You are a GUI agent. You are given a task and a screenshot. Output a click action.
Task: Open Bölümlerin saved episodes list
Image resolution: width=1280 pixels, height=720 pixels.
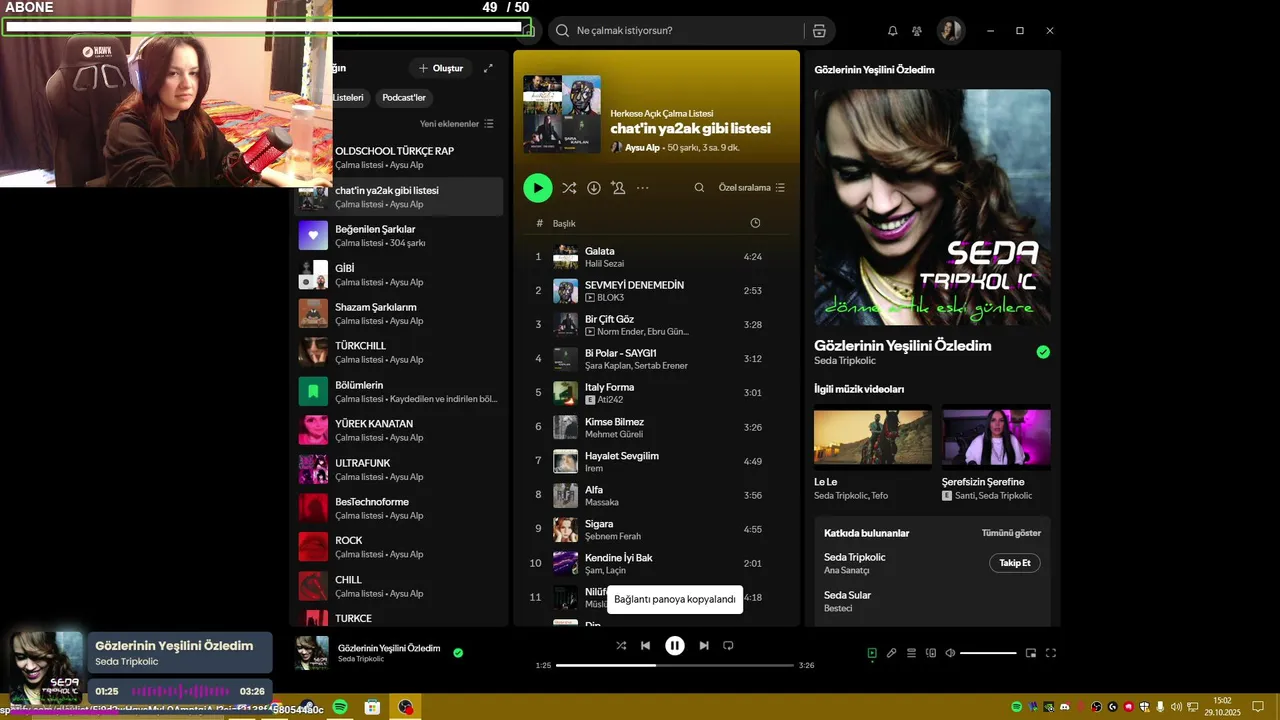[399, 392]
